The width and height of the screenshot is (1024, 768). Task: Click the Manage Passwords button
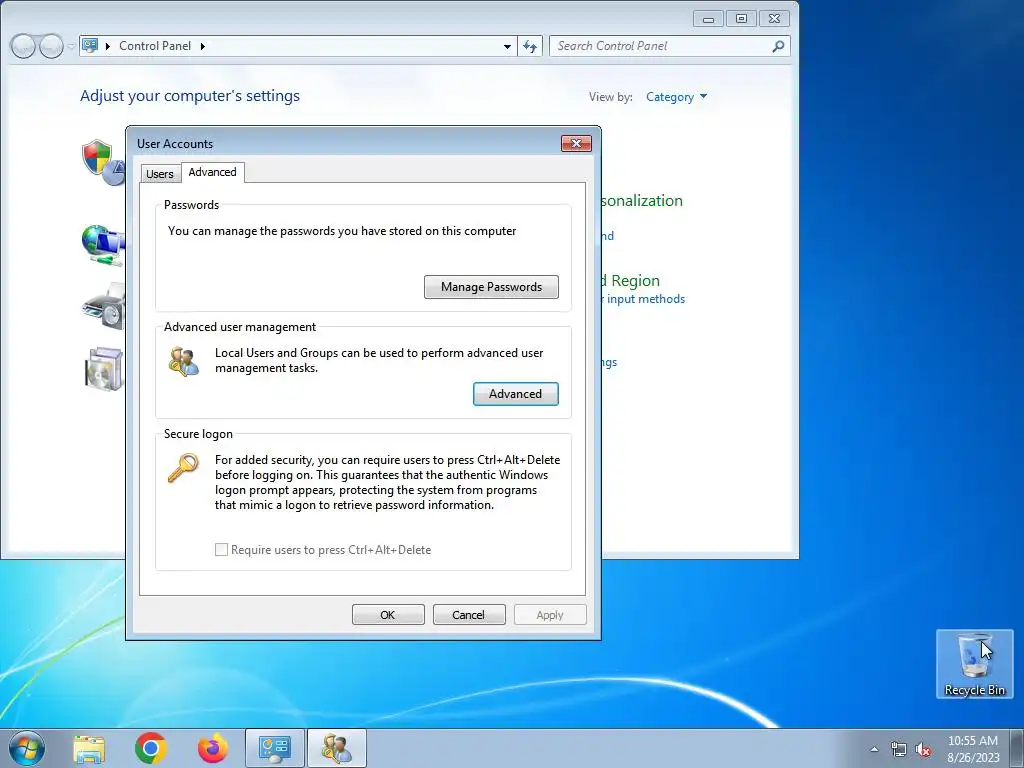tap(491, 287)
